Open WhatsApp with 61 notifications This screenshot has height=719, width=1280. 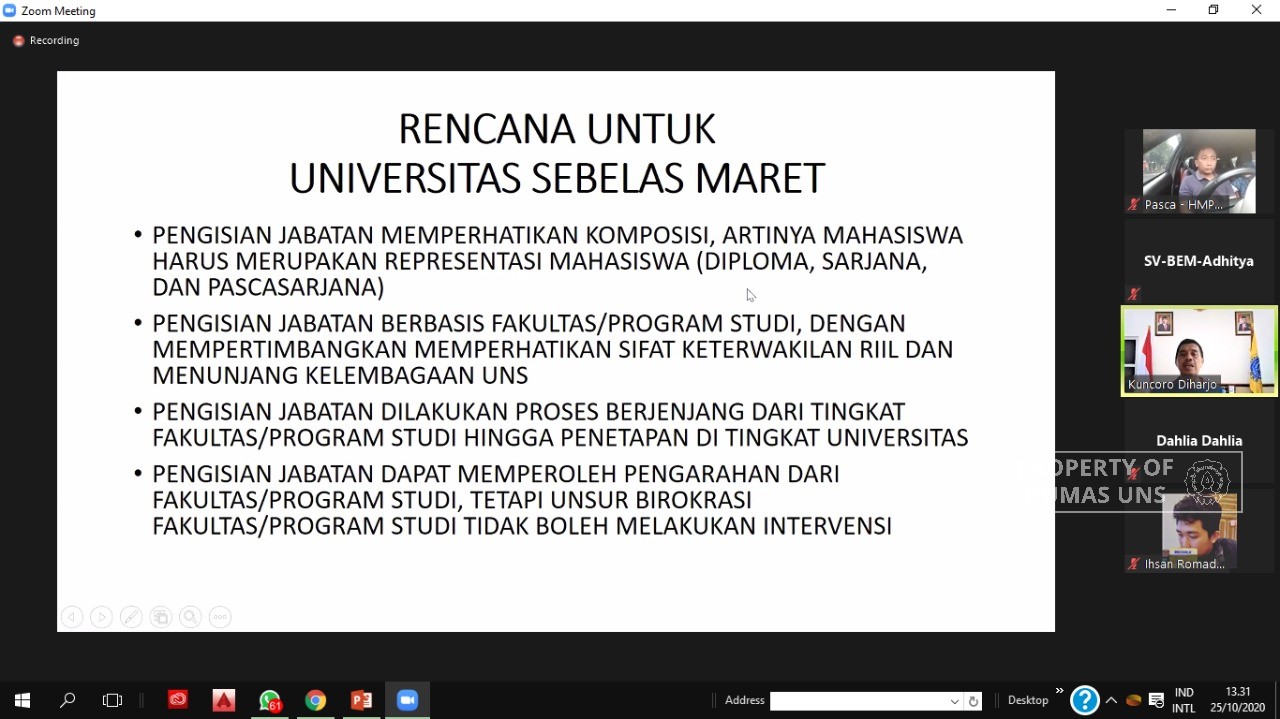[x=270, y=700]
